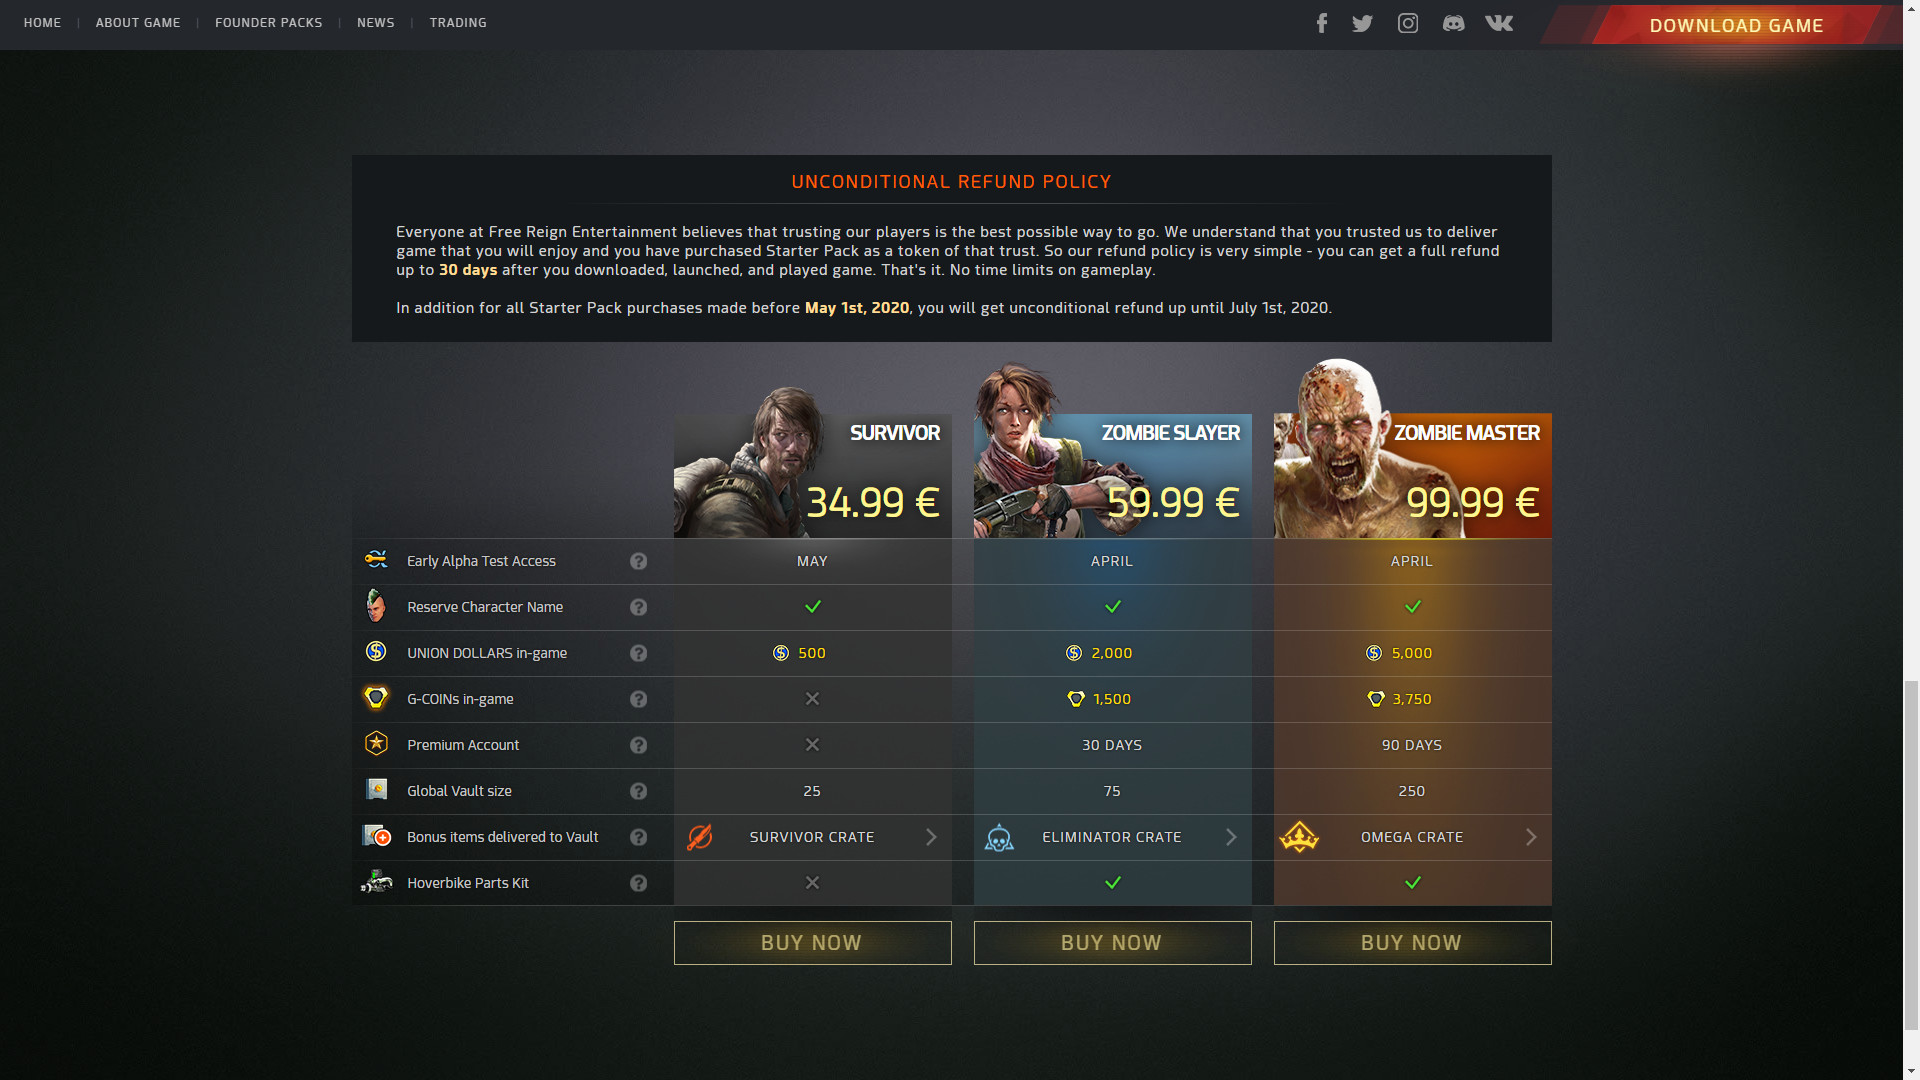Click the 3,750 G-COINs value

1412,699
